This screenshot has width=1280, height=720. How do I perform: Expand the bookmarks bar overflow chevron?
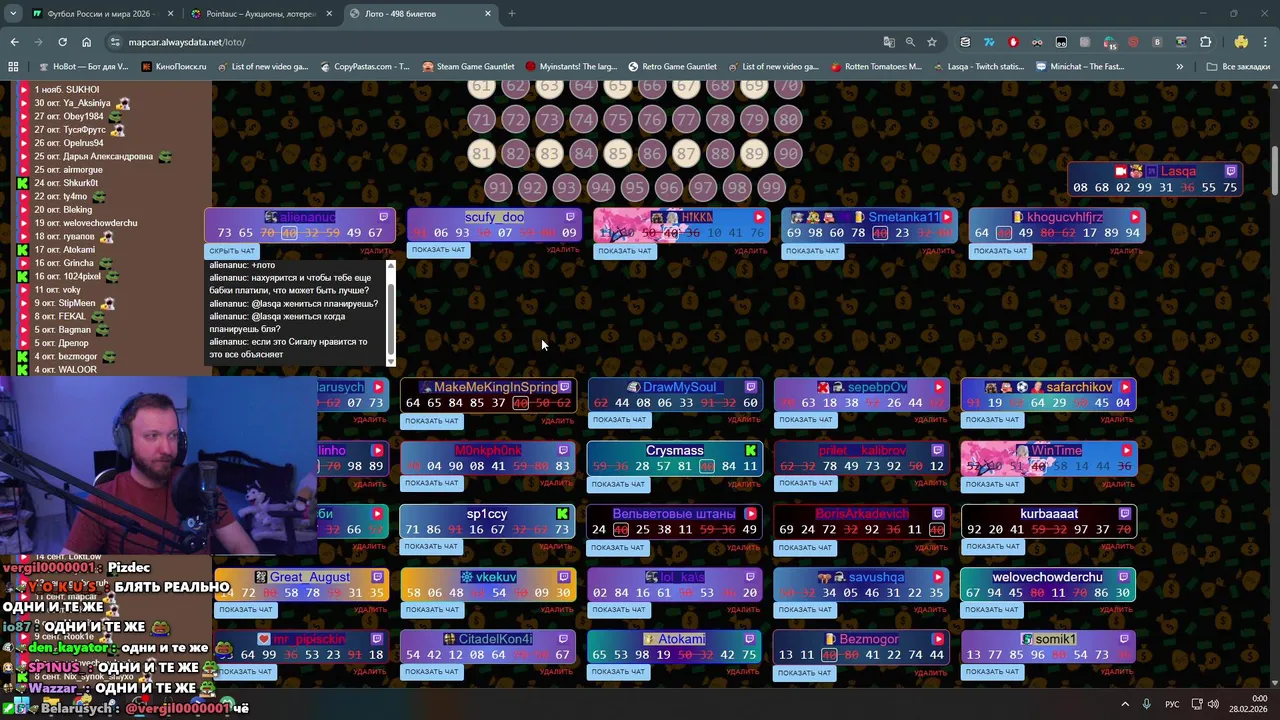coord(1179,67)
